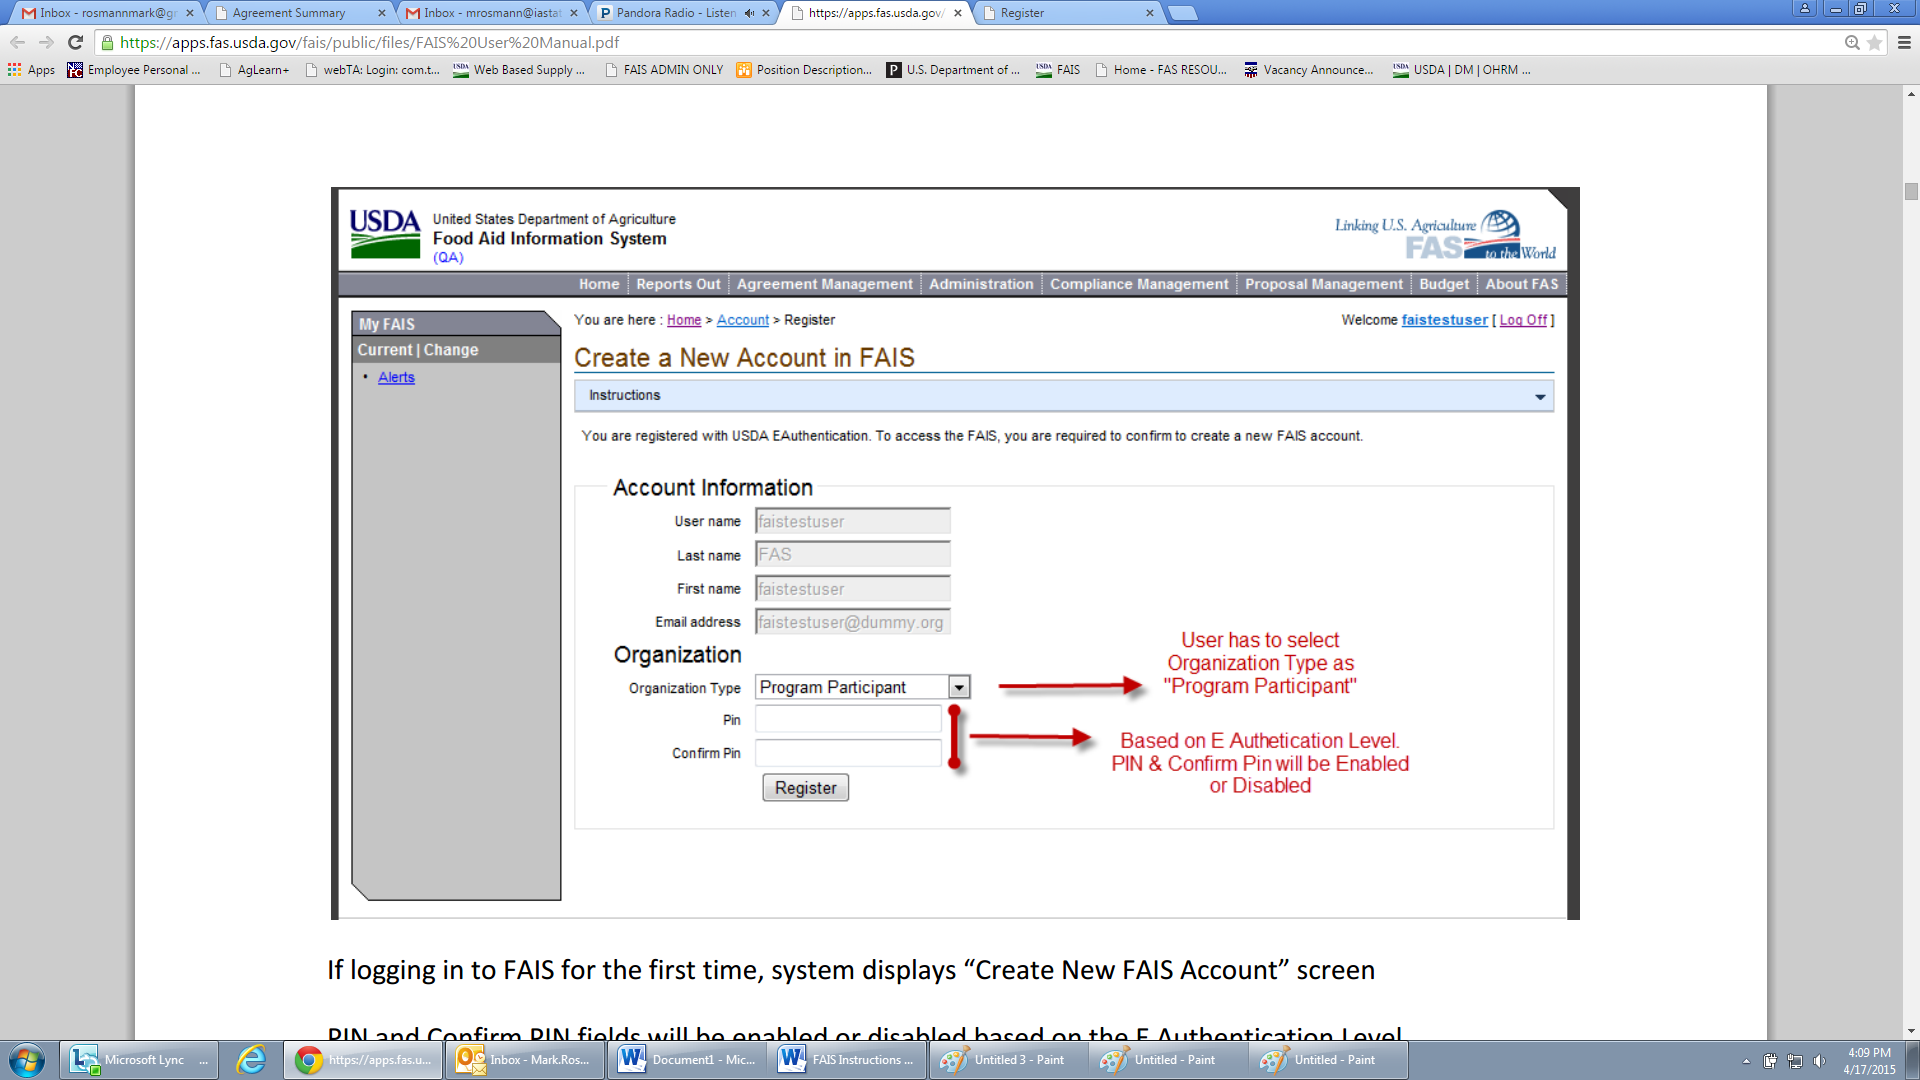Open Internet Explorer from taskbar

tap(251, 1059)
